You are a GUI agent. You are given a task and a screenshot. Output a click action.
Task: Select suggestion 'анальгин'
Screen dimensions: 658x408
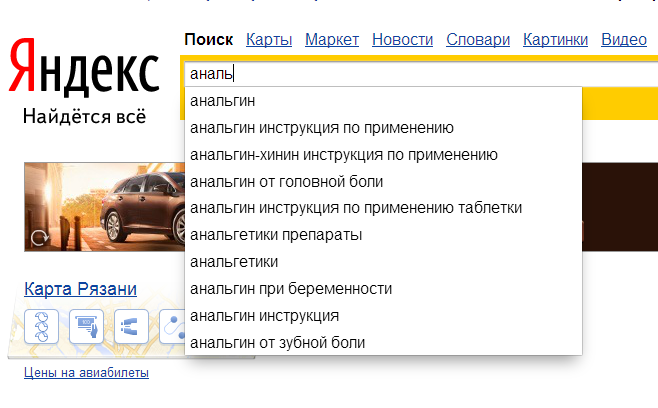[223, 101]
